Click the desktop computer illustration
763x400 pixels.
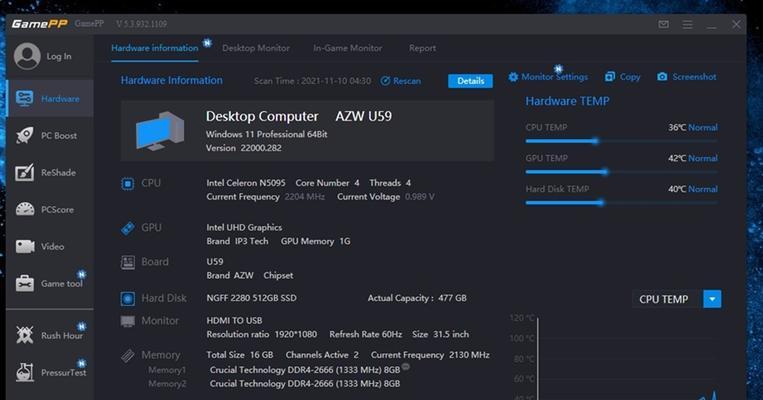pyautogui.click(x=160, y=131)
